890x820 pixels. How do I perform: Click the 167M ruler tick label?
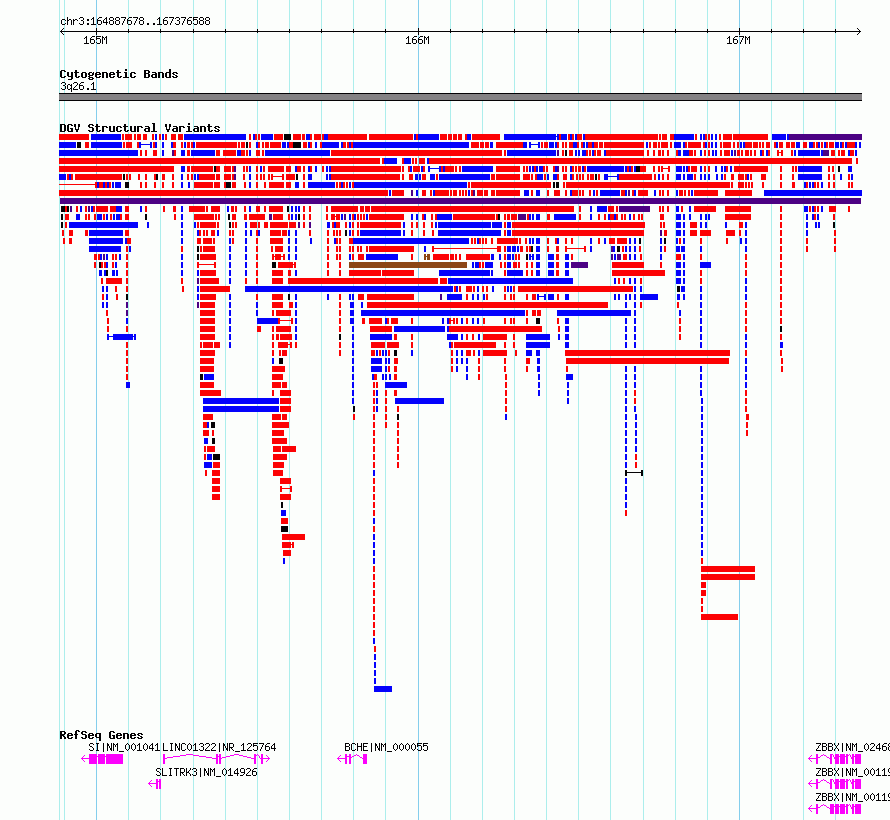tap(738, 40)
